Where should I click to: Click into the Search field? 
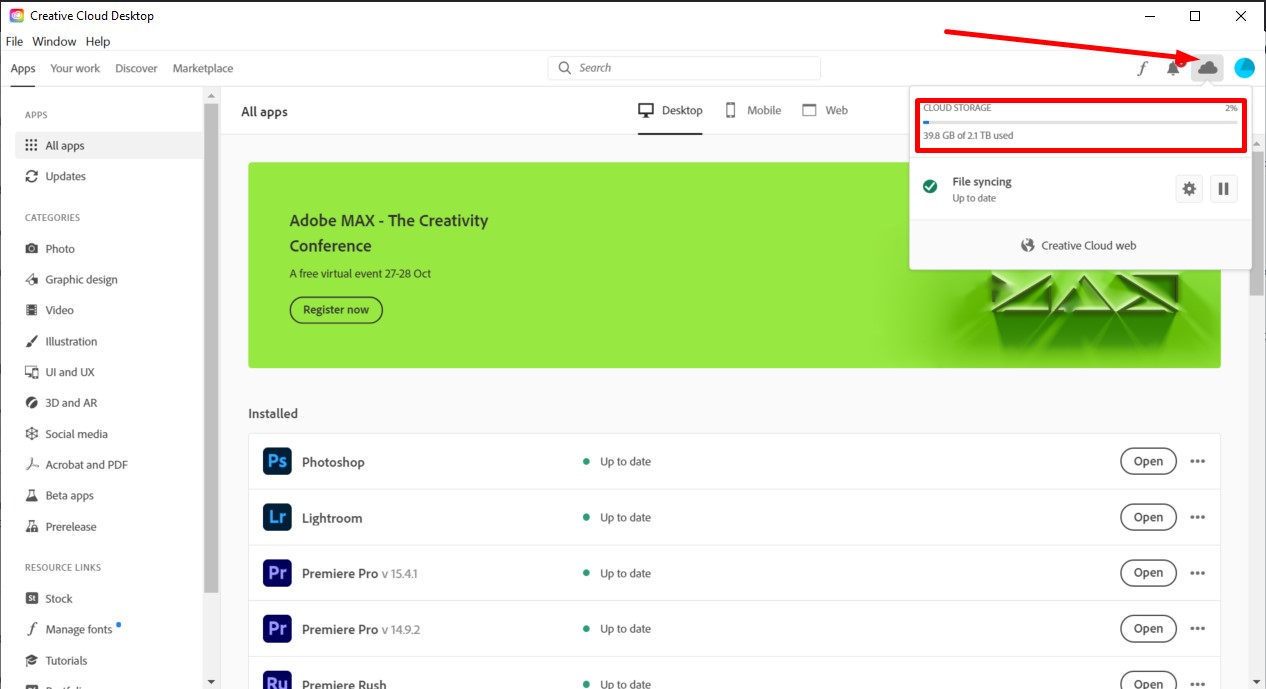(x=690, y=68)
